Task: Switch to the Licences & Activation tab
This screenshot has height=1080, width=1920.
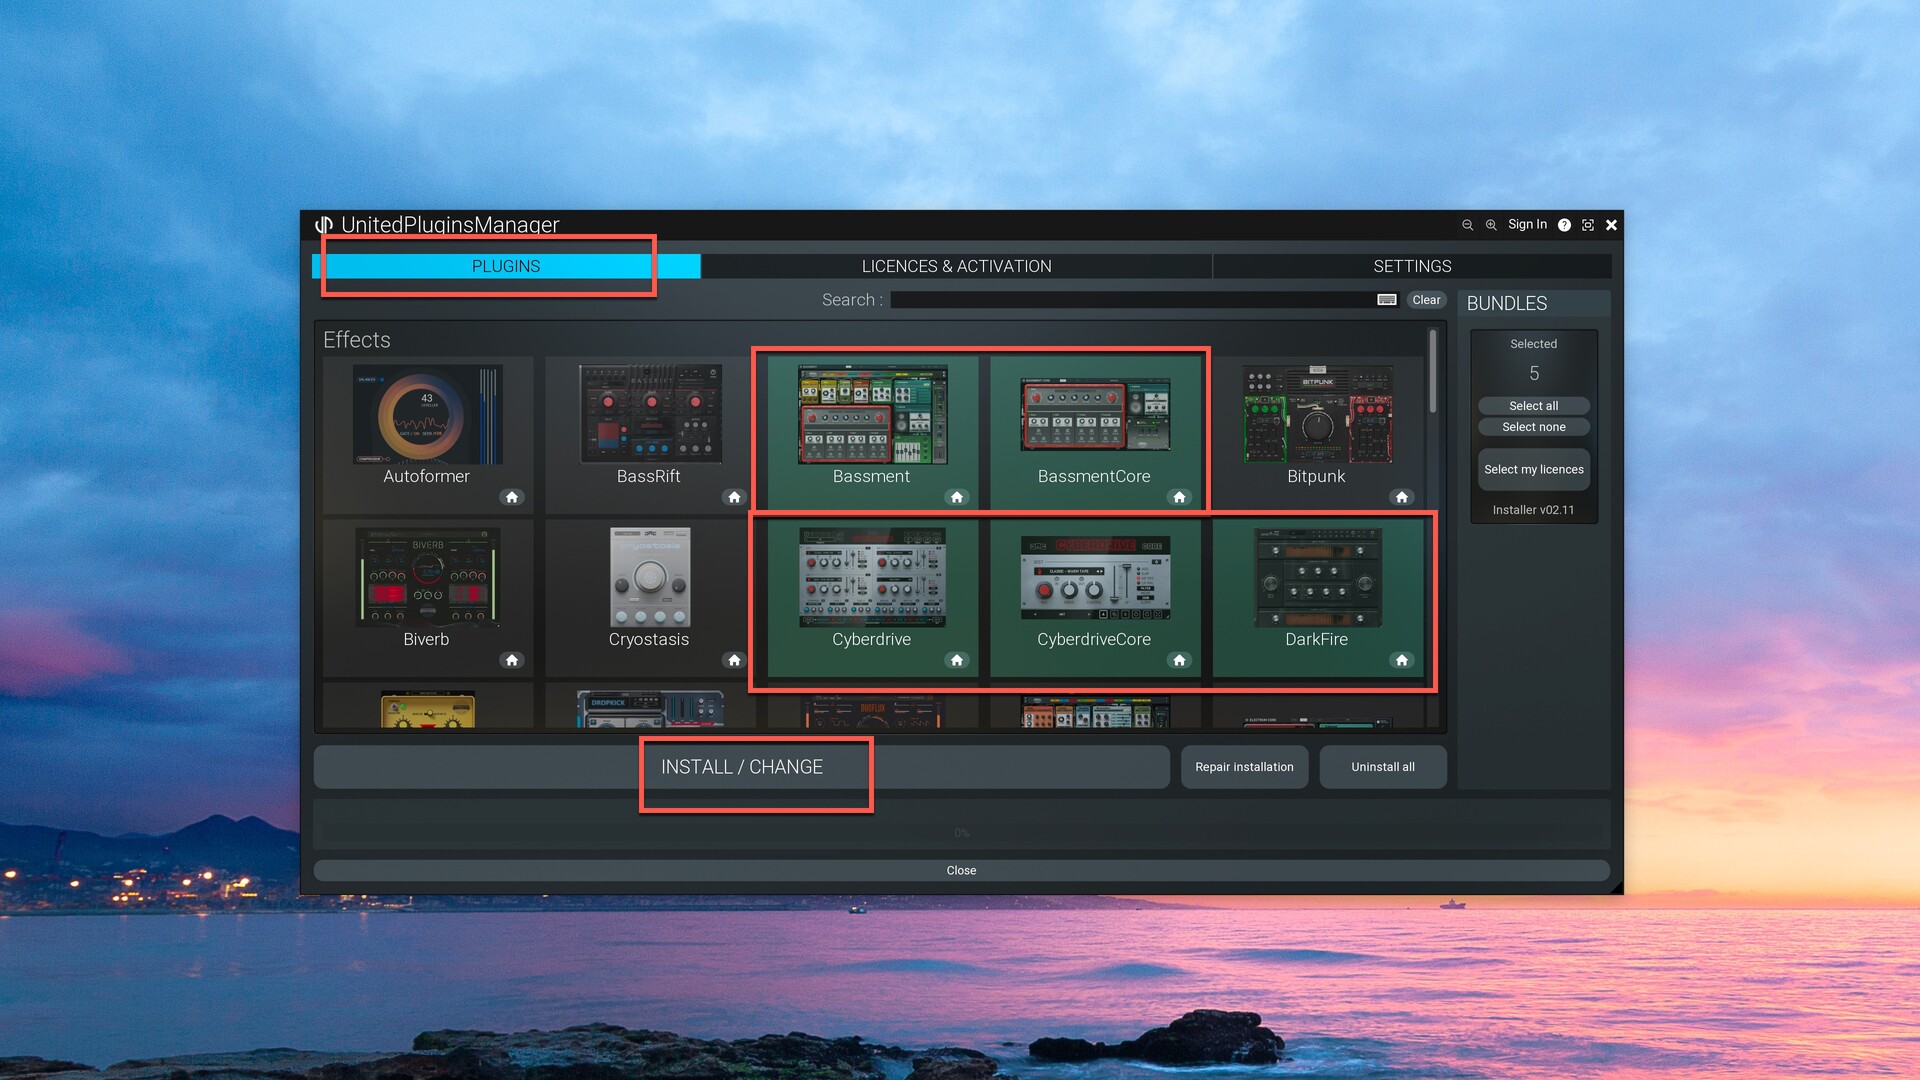Action: (956, 266)
